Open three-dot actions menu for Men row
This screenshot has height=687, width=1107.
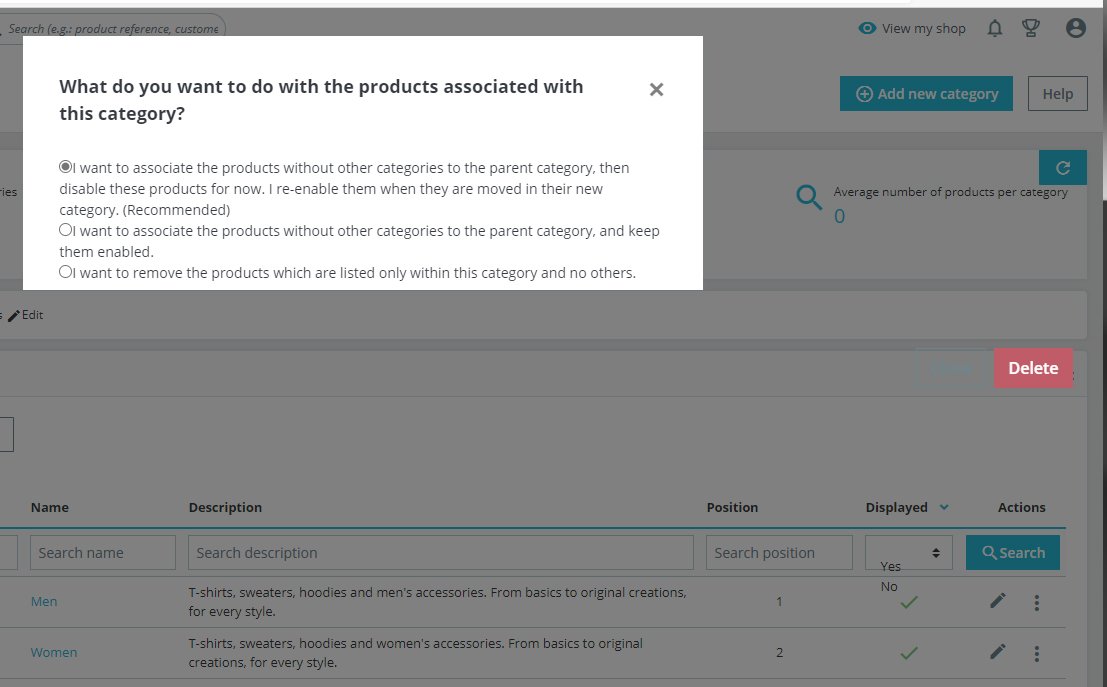pos(1037,603)
